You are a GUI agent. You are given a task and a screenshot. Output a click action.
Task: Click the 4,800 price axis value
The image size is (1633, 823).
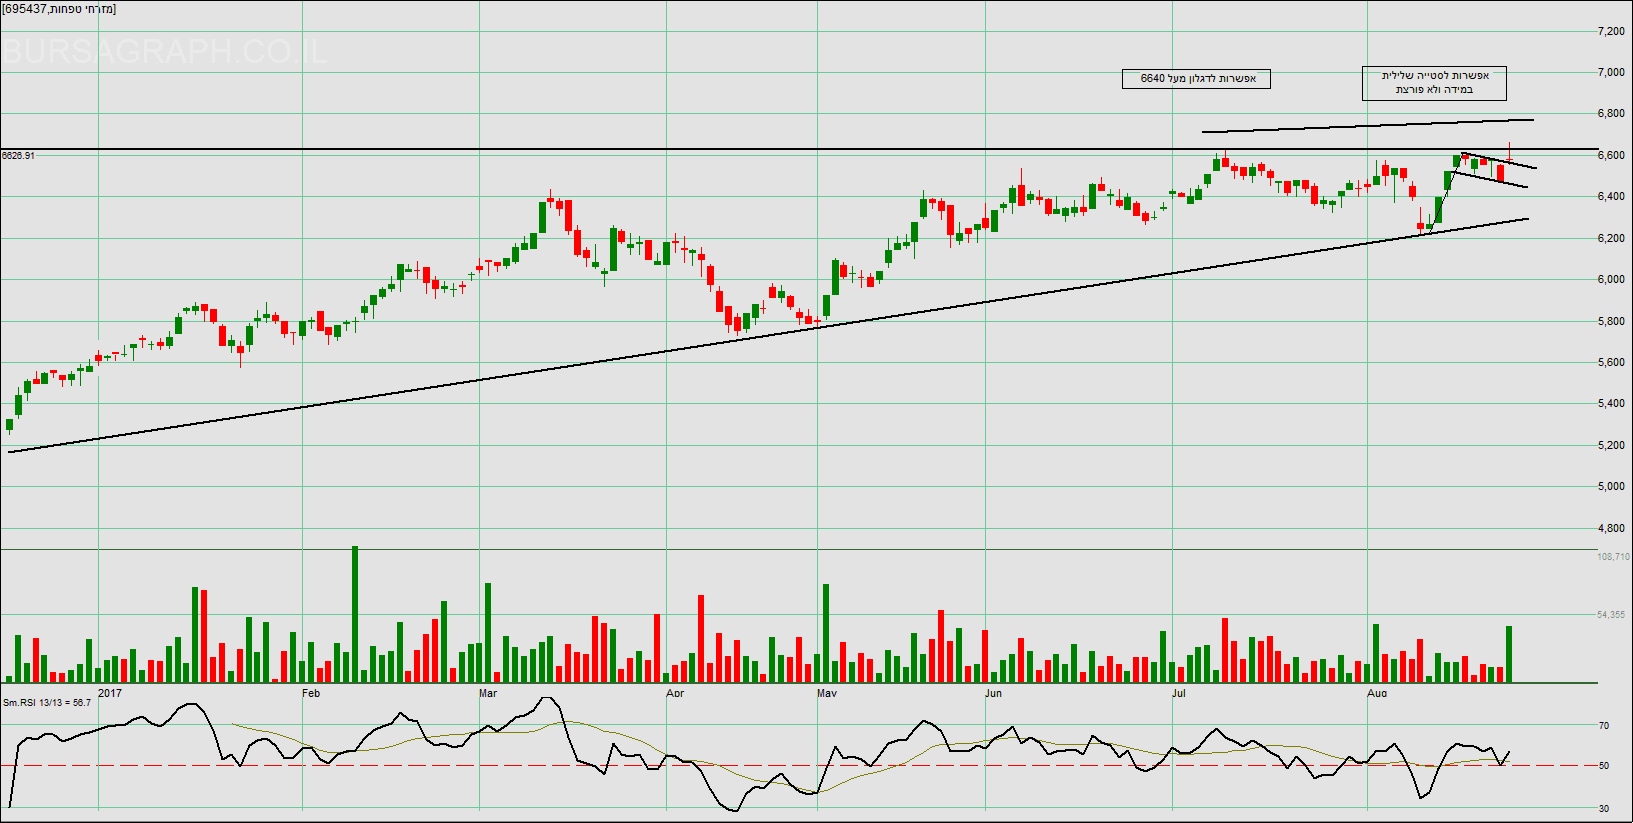pyautogui.click(x=1611, y=528)
